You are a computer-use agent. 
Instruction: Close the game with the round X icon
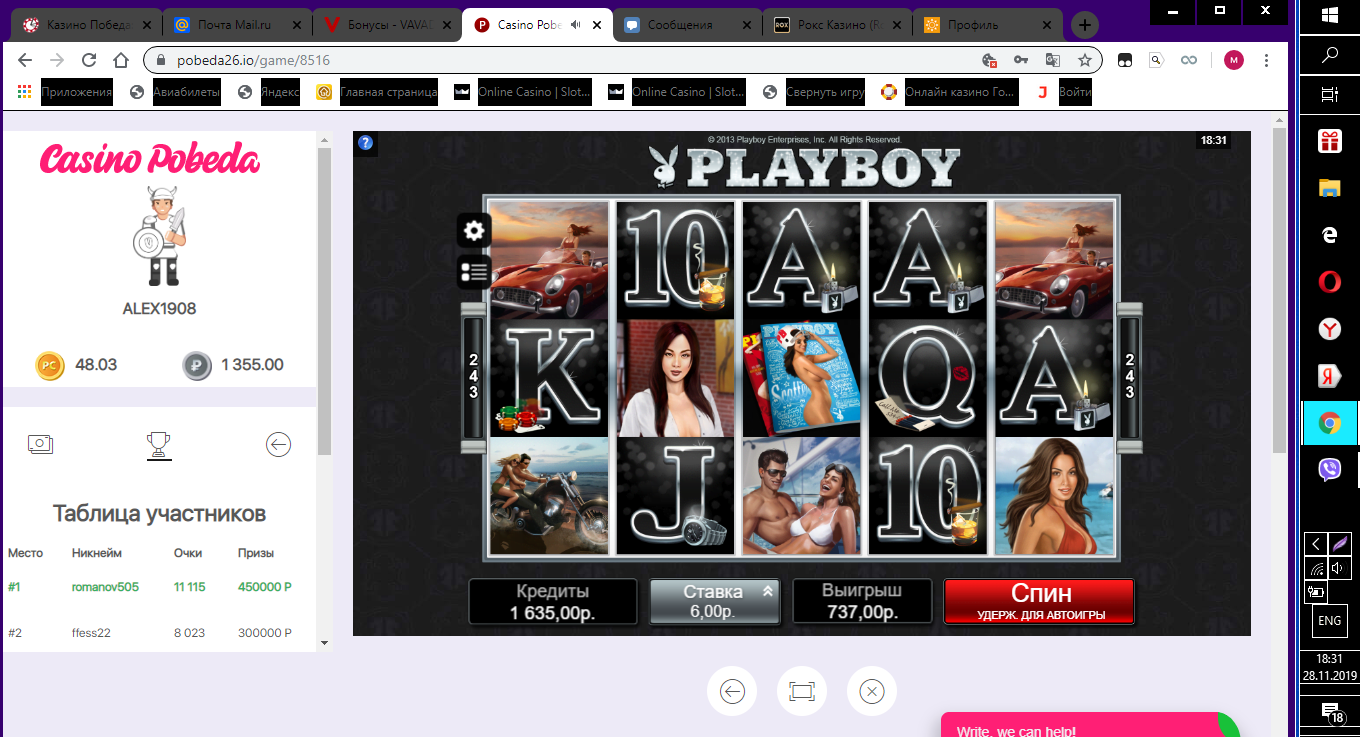[x=872, y=691]
